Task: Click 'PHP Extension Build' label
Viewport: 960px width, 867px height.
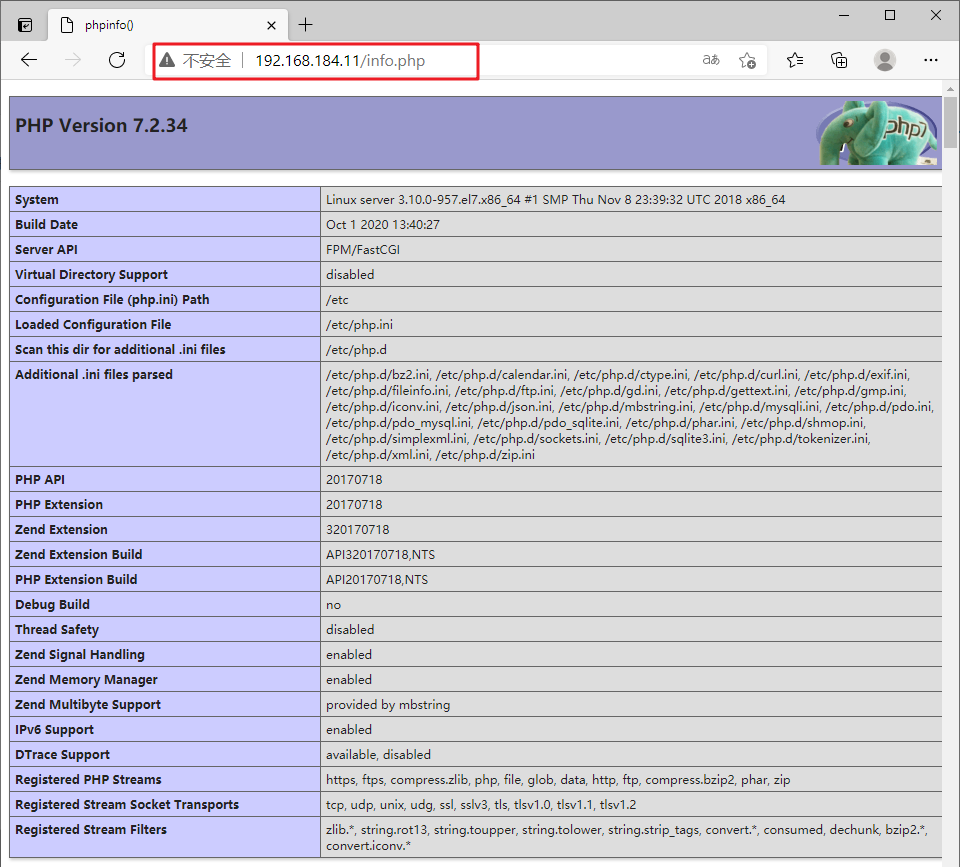Action: (x=76, y=579)
